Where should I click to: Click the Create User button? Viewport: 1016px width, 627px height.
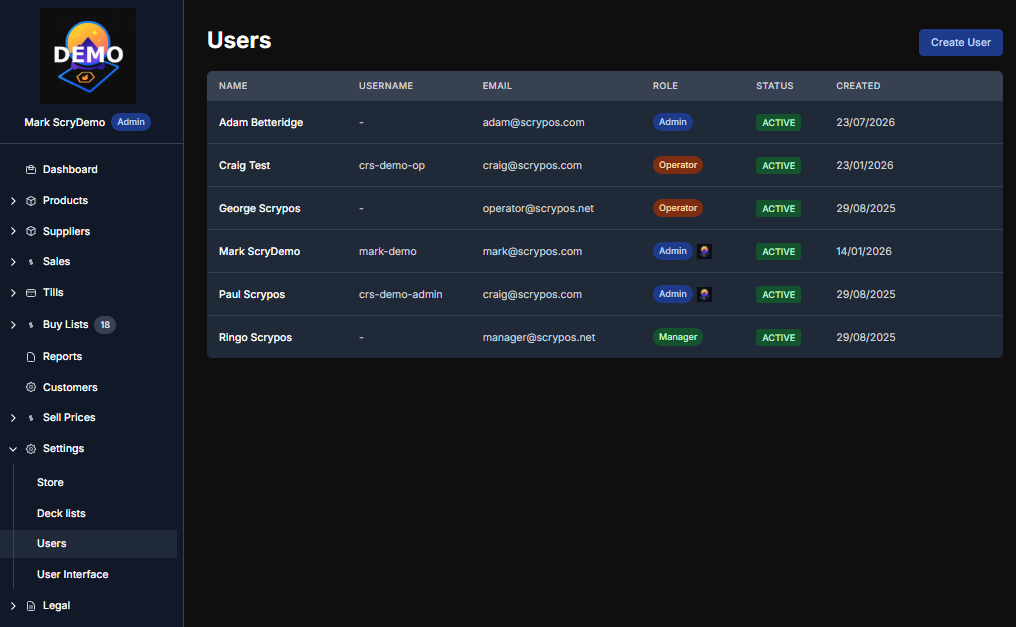pos(960,43)
